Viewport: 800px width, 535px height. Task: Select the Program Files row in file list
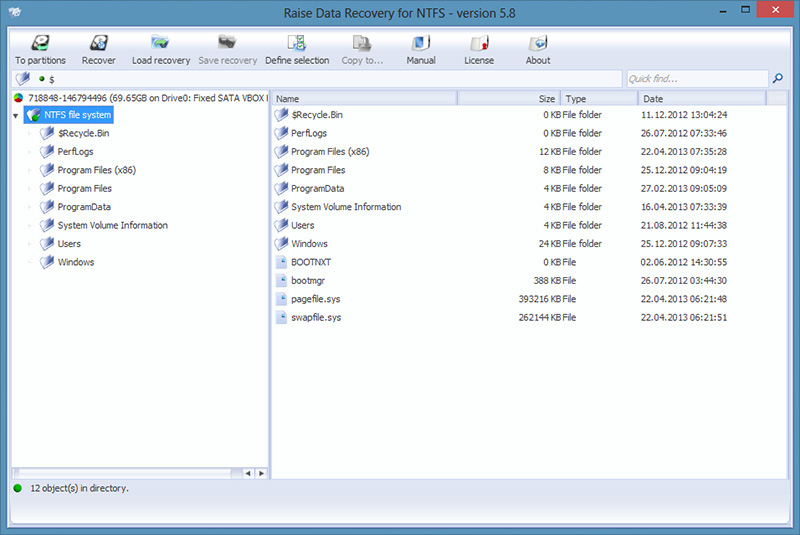[x=529, y=170]
